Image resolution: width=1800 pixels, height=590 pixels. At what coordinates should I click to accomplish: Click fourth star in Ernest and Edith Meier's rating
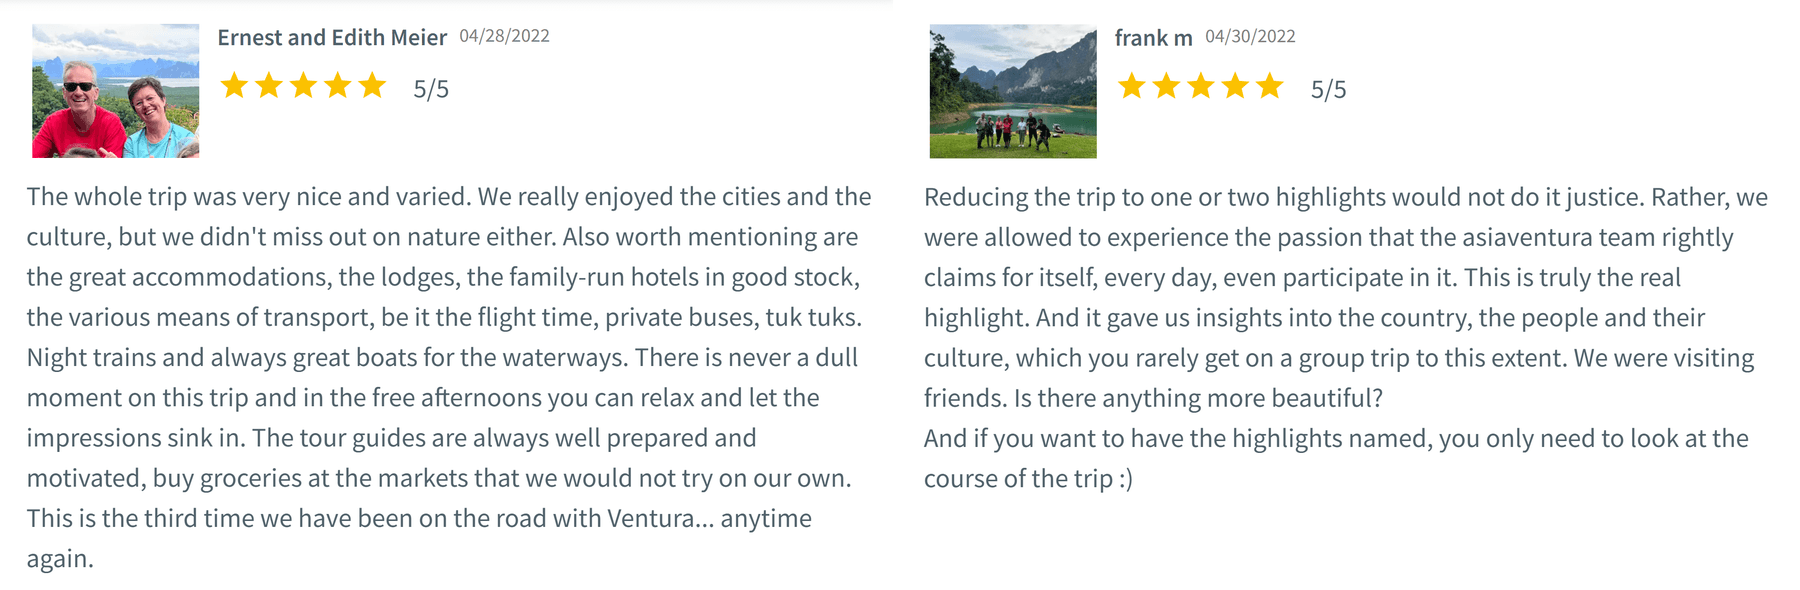337,86
